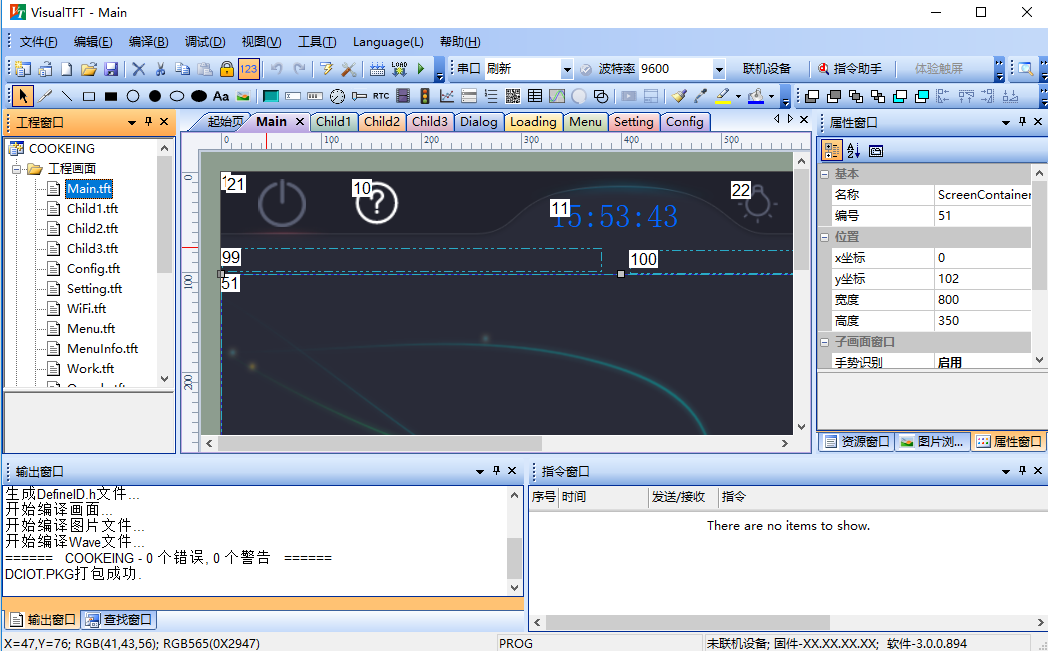Click the green Run arrow icon
This screenshot has height=651, width=1048.
422,69
